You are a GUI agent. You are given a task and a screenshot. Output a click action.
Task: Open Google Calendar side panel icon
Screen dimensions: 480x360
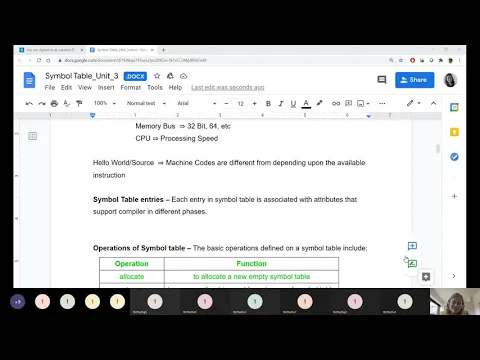point(454,107)
